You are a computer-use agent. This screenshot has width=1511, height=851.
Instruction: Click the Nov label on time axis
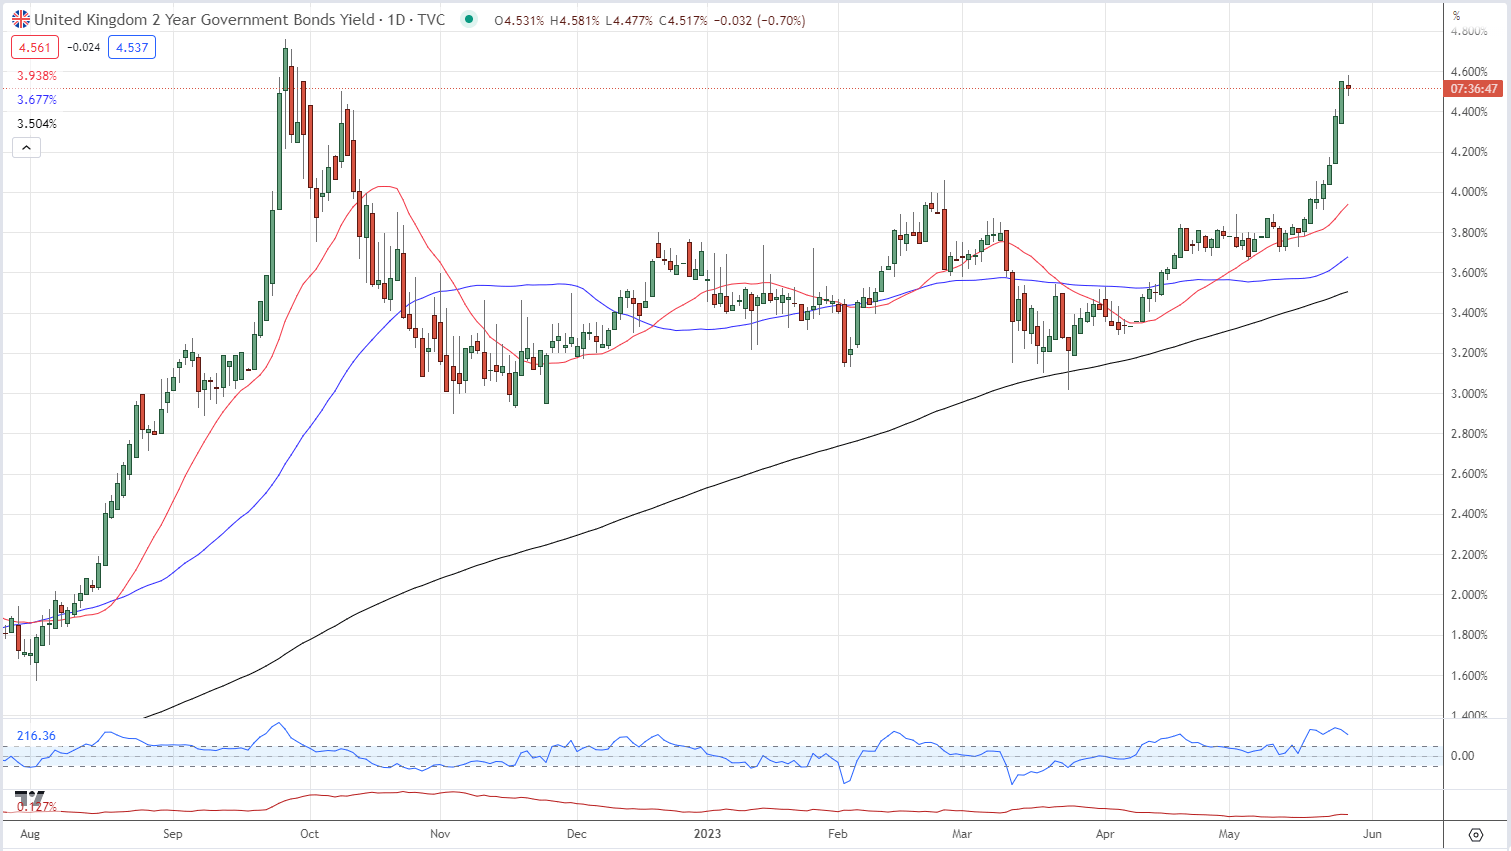[x=440, y=834]
